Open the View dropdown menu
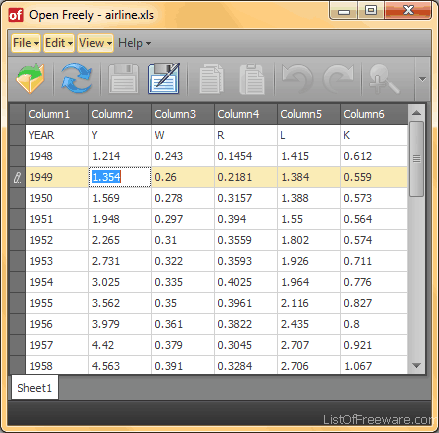 tap(96, 43)
